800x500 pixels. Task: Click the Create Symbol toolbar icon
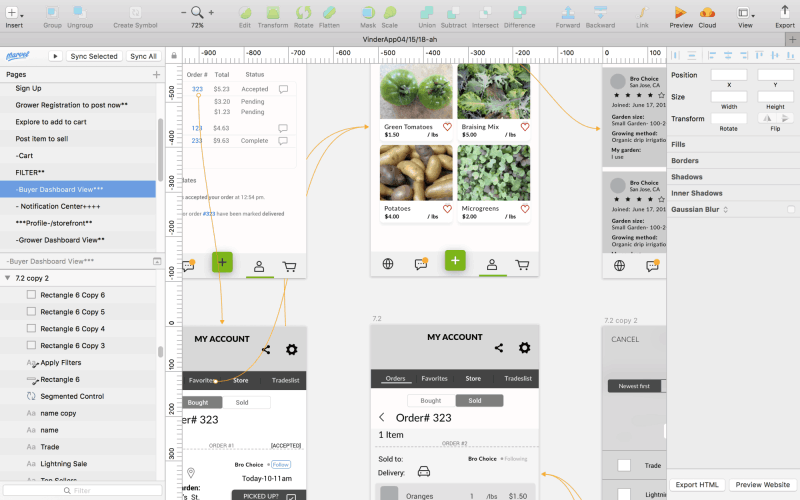134,13
